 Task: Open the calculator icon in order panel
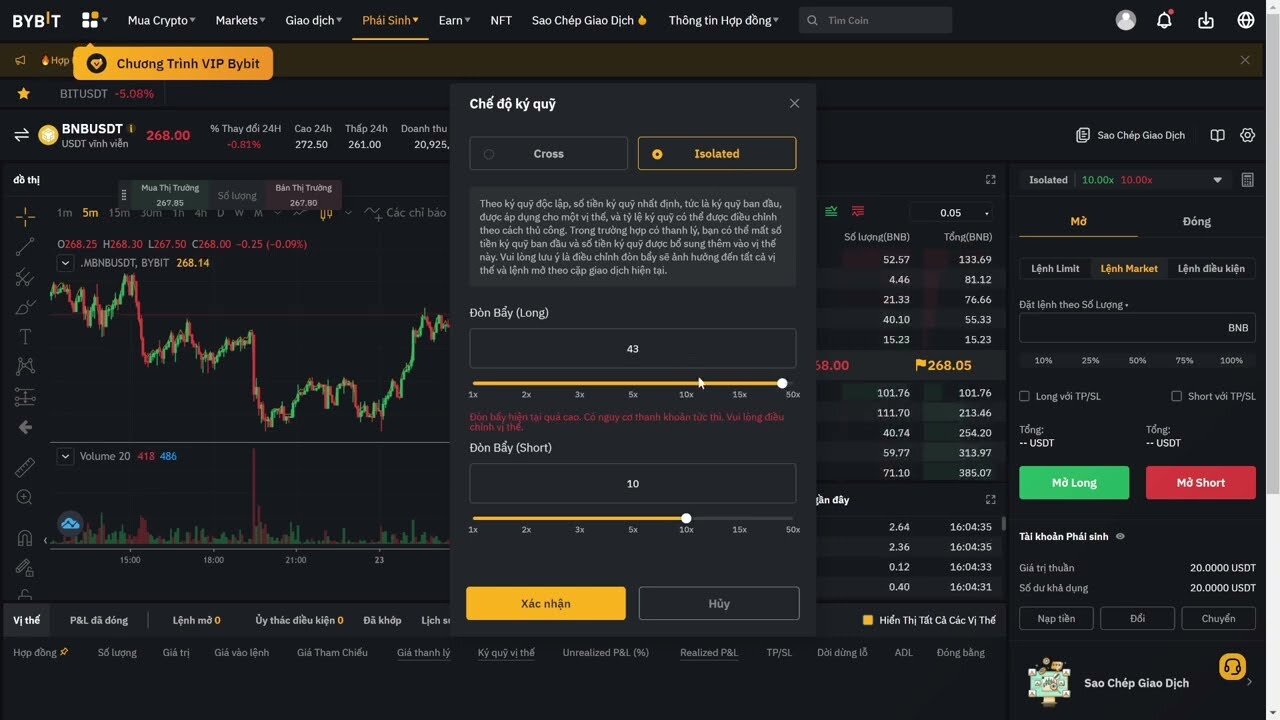[1247, 180]
